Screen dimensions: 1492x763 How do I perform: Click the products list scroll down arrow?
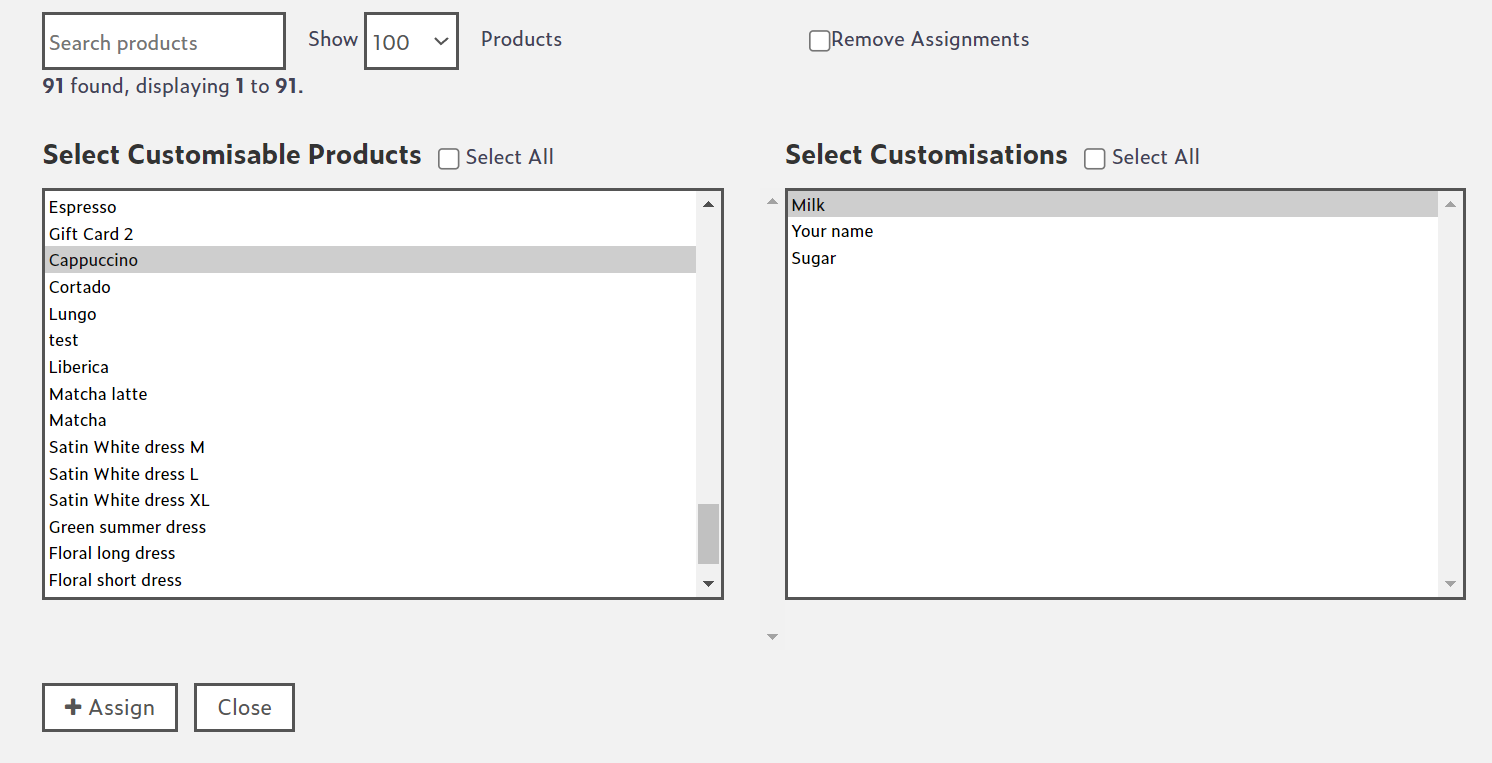708,583
